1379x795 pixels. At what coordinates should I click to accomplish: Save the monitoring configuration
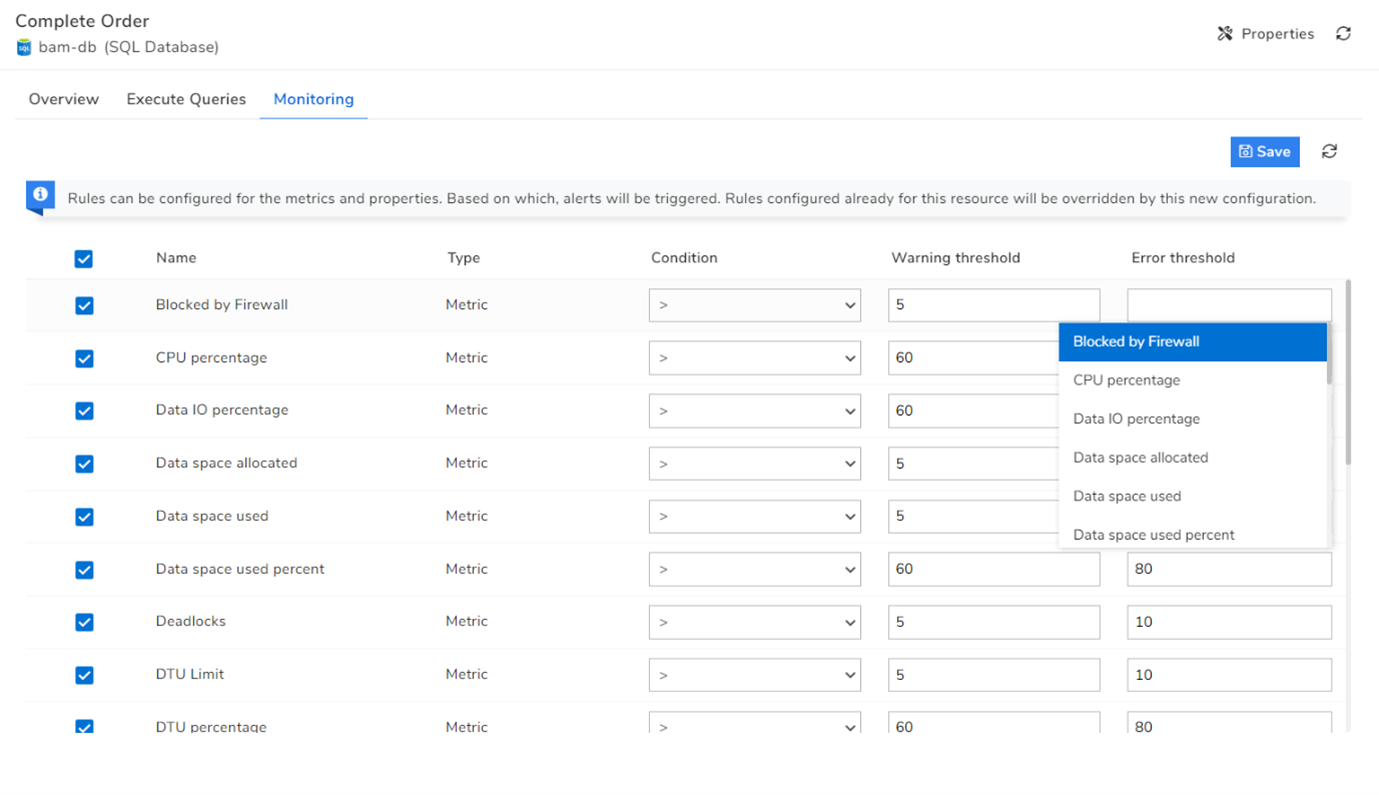[1265, 151]
